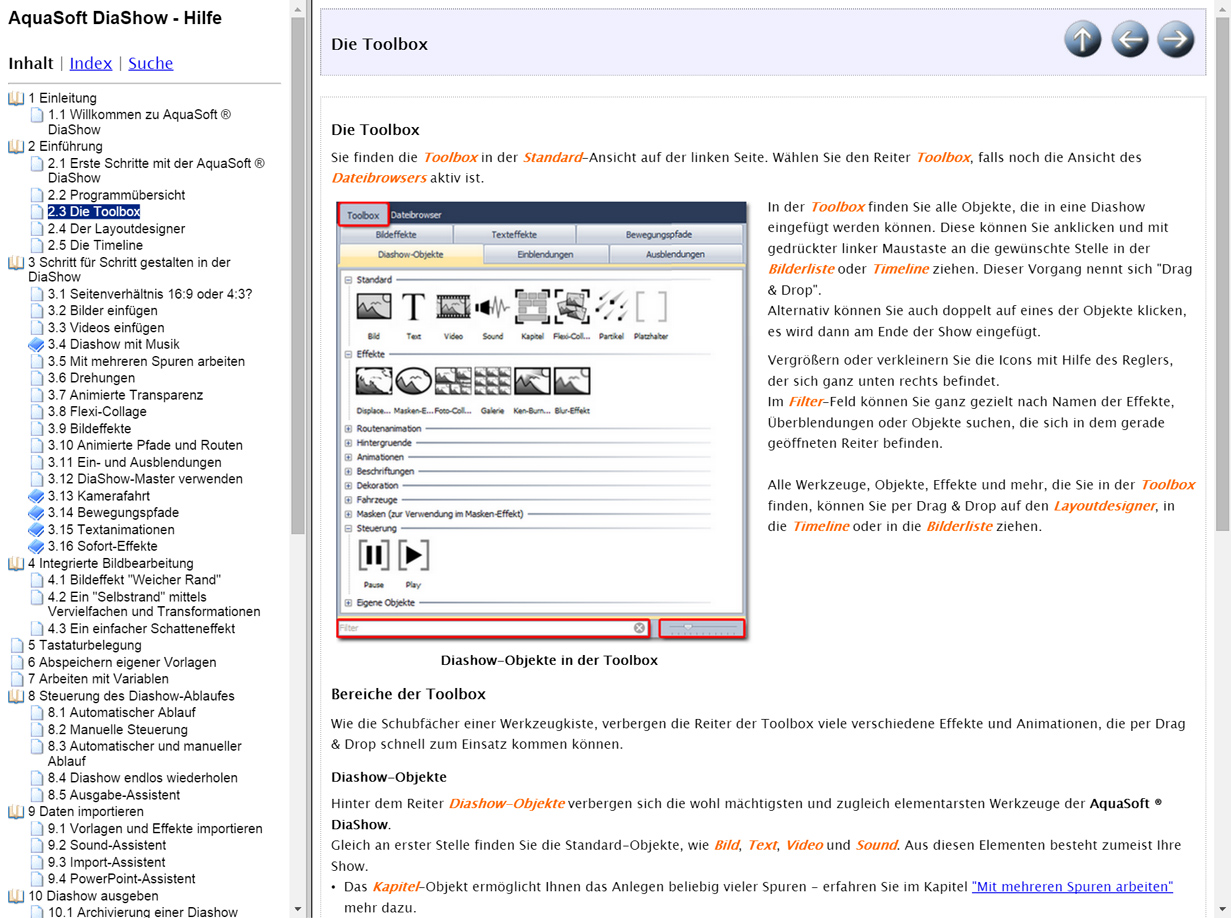
Task: Click the page icon beside 9.2 Sound-Assistent
Action: point(37,845)
